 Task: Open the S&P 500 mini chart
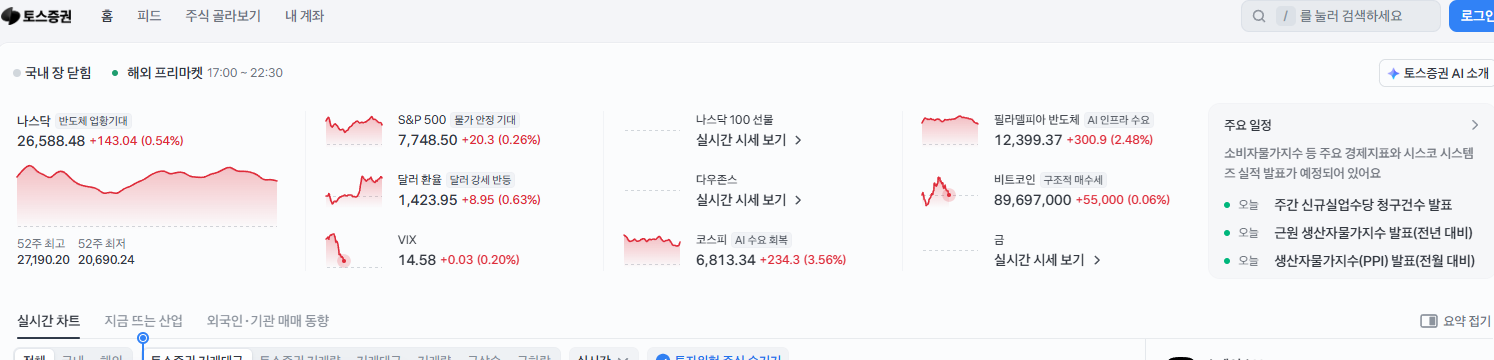[354, 130]
